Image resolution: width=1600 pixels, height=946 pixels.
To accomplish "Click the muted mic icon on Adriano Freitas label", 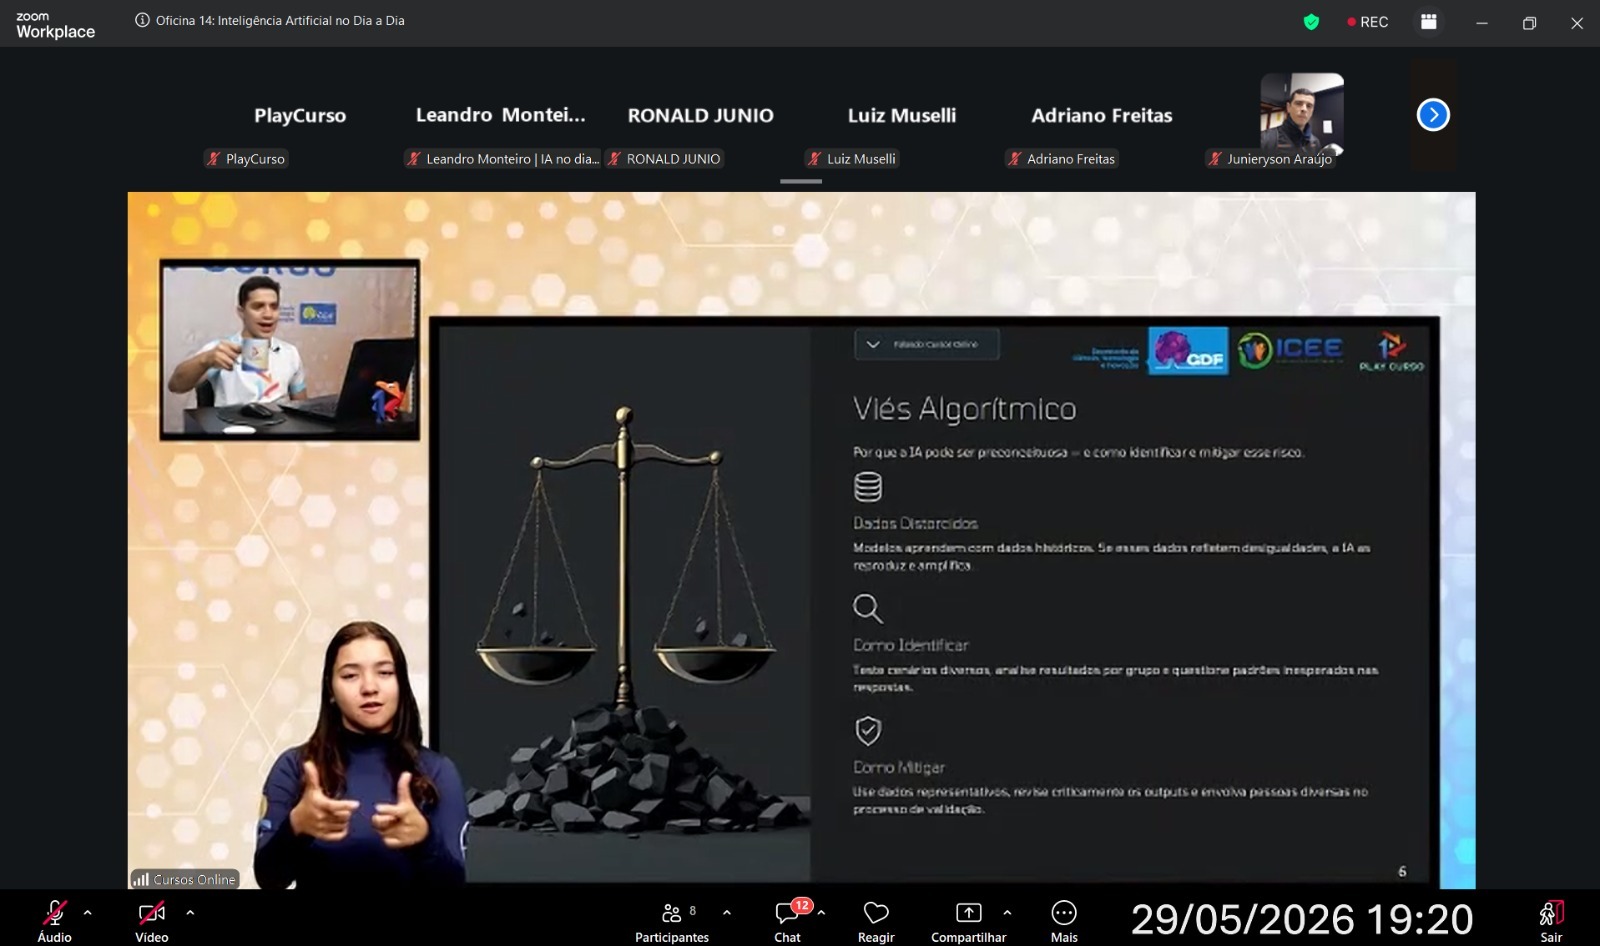I will click(1014, 159).
